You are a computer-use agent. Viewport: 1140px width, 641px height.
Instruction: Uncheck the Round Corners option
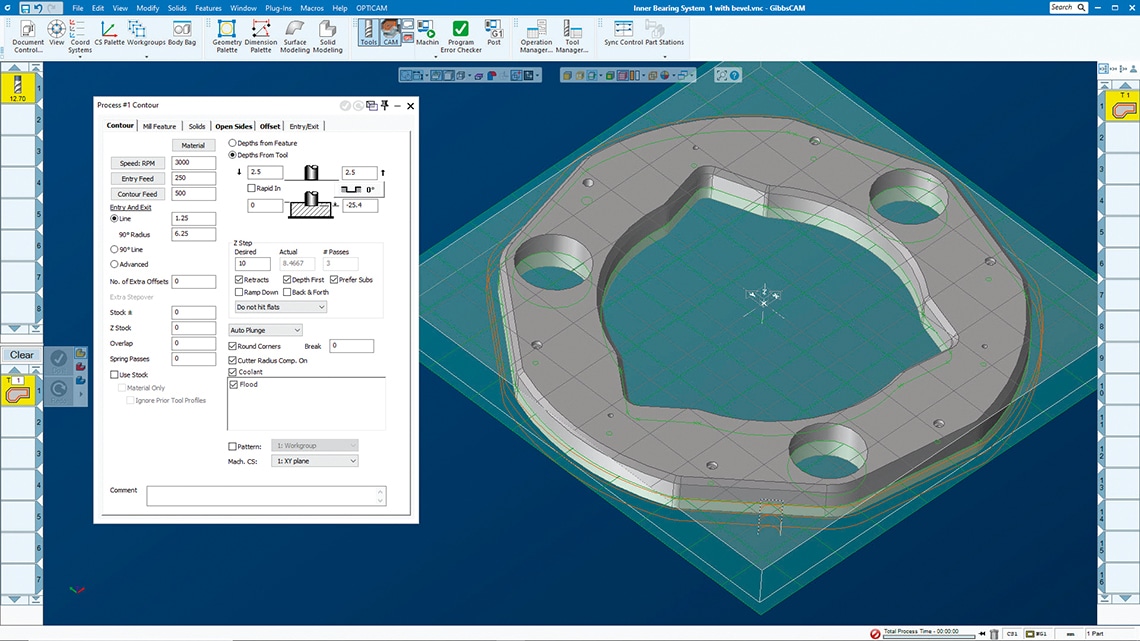233,346
